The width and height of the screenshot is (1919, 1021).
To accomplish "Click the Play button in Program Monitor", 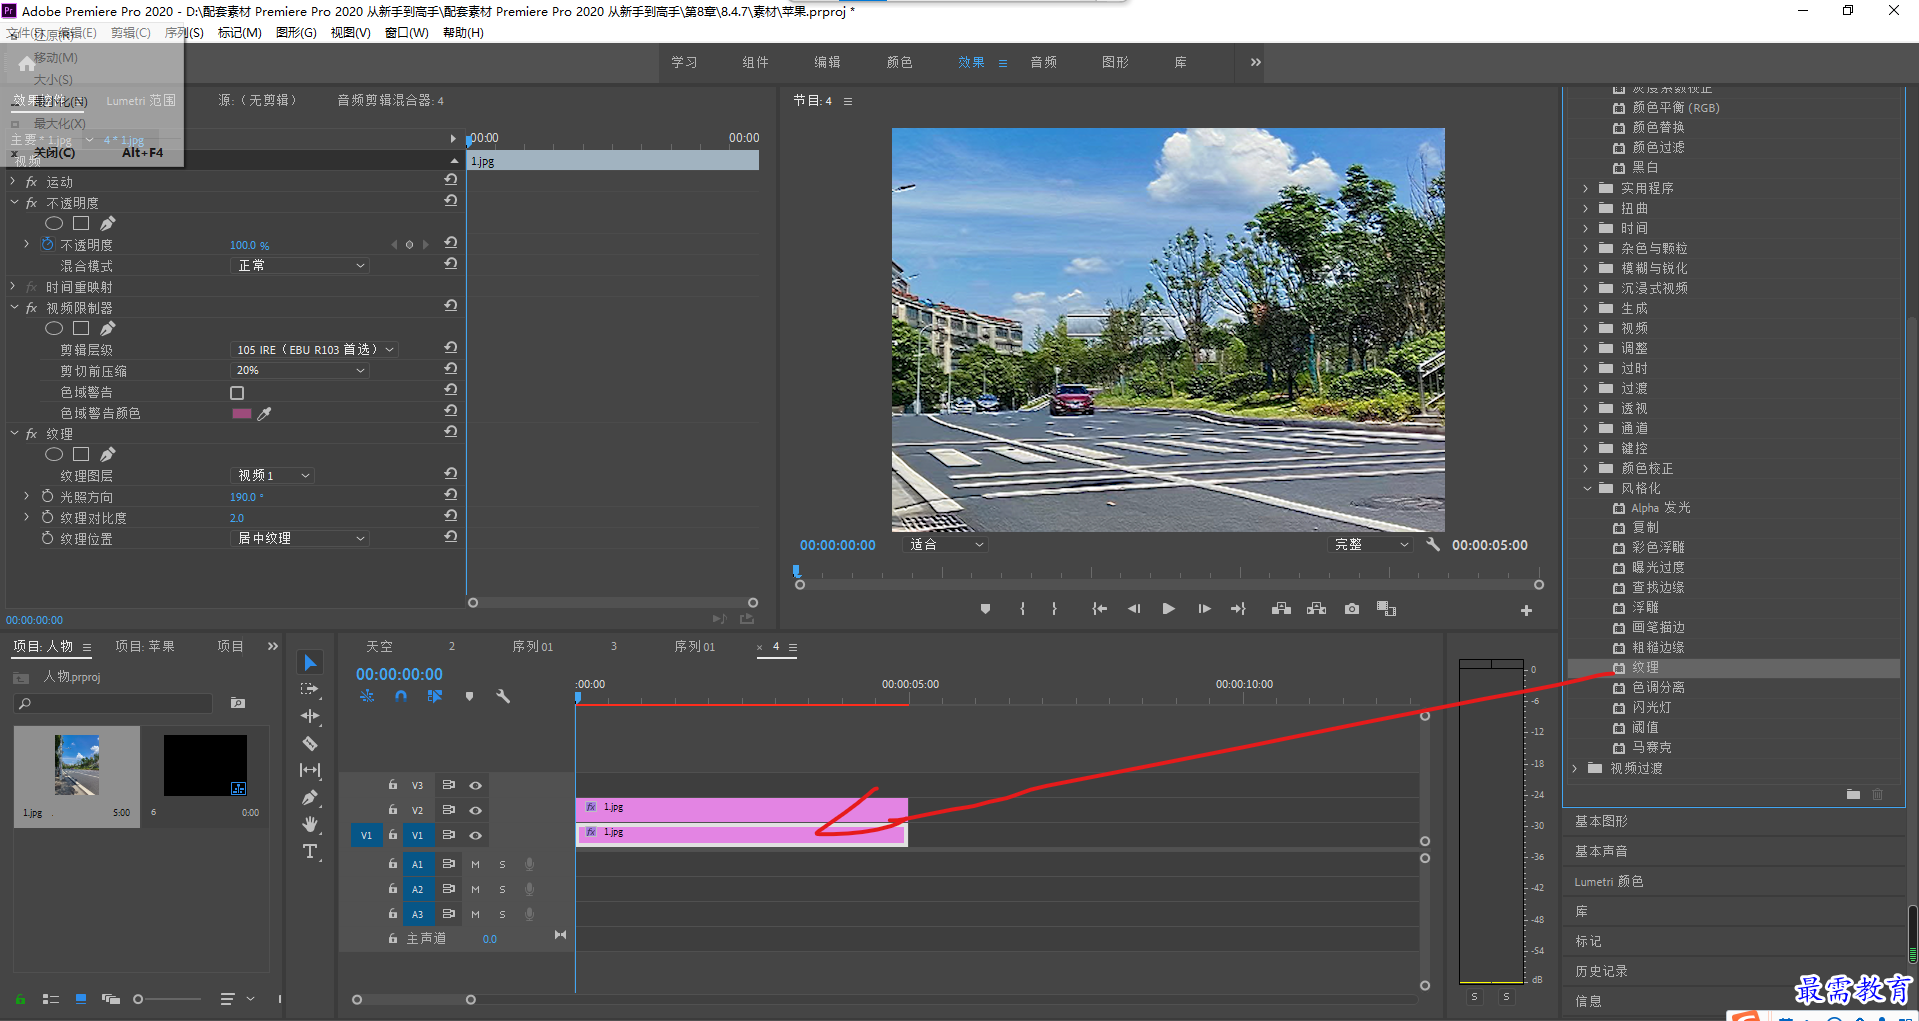I will (1168, 609).
